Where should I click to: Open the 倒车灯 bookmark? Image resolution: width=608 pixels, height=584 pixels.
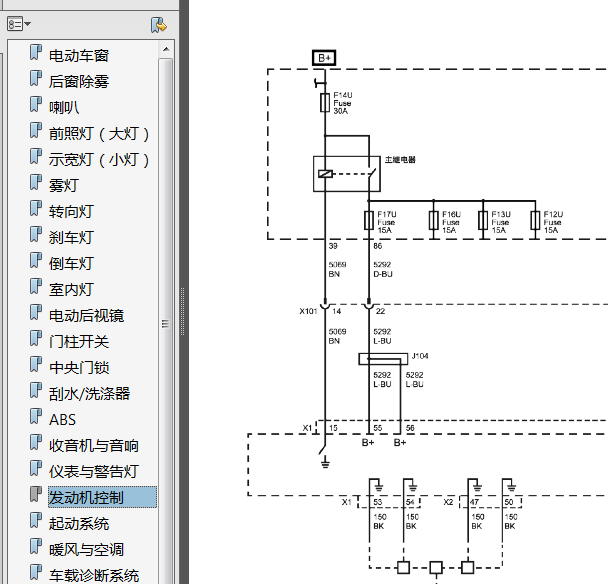[x=71, y=264]
